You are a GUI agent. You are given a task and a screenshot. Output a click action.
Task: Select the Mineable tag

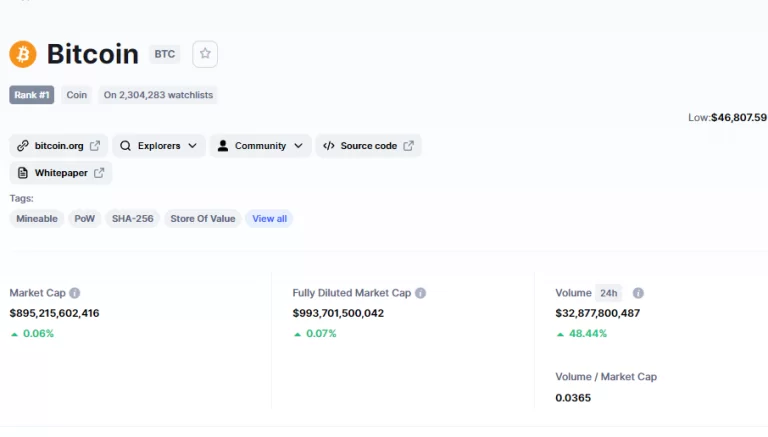[37, 219]
